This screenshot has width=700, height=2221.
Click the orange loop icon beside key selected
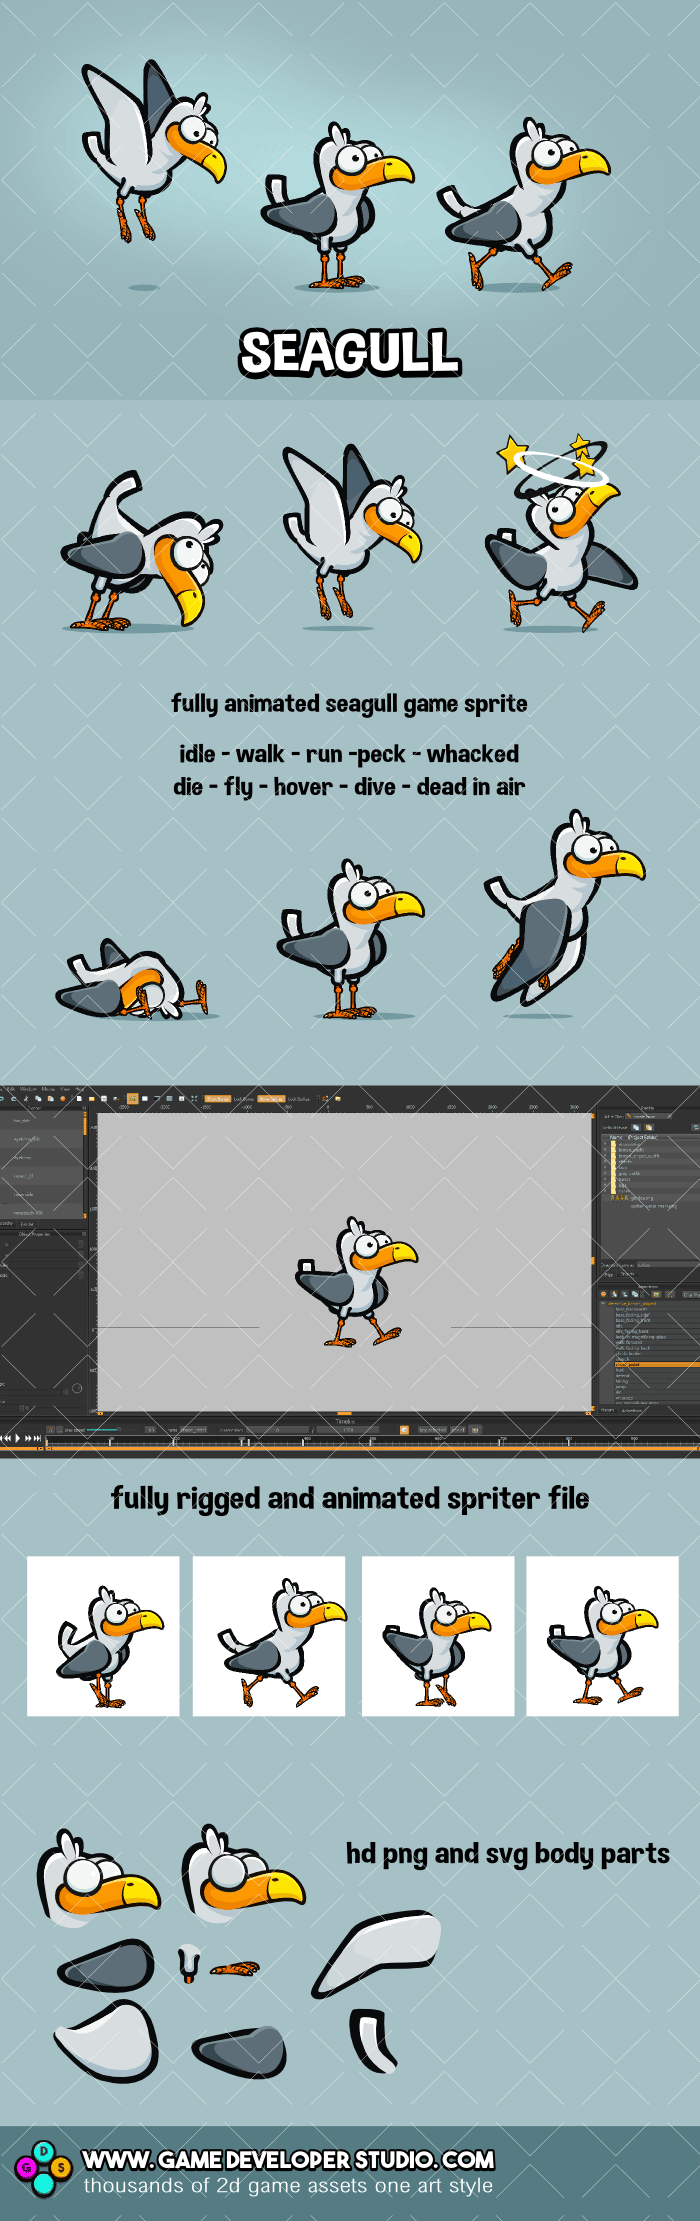coord(404,1430)
